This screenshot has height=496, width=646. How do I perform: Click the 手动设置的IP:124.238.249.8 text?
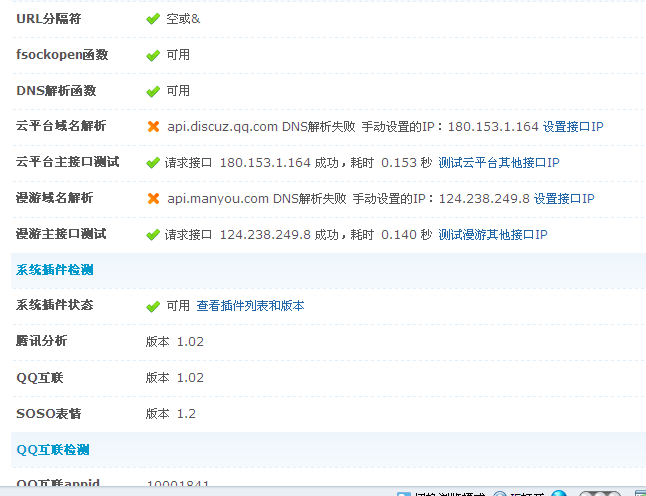point(441,199)
